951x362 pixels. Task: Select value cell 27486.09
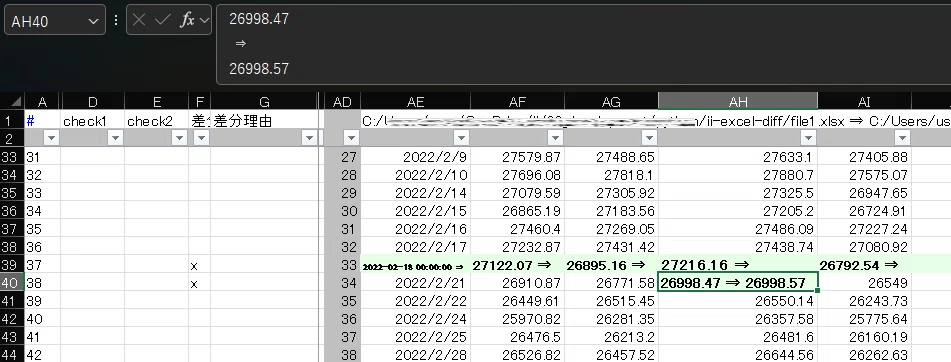click(x=738, y=229)
